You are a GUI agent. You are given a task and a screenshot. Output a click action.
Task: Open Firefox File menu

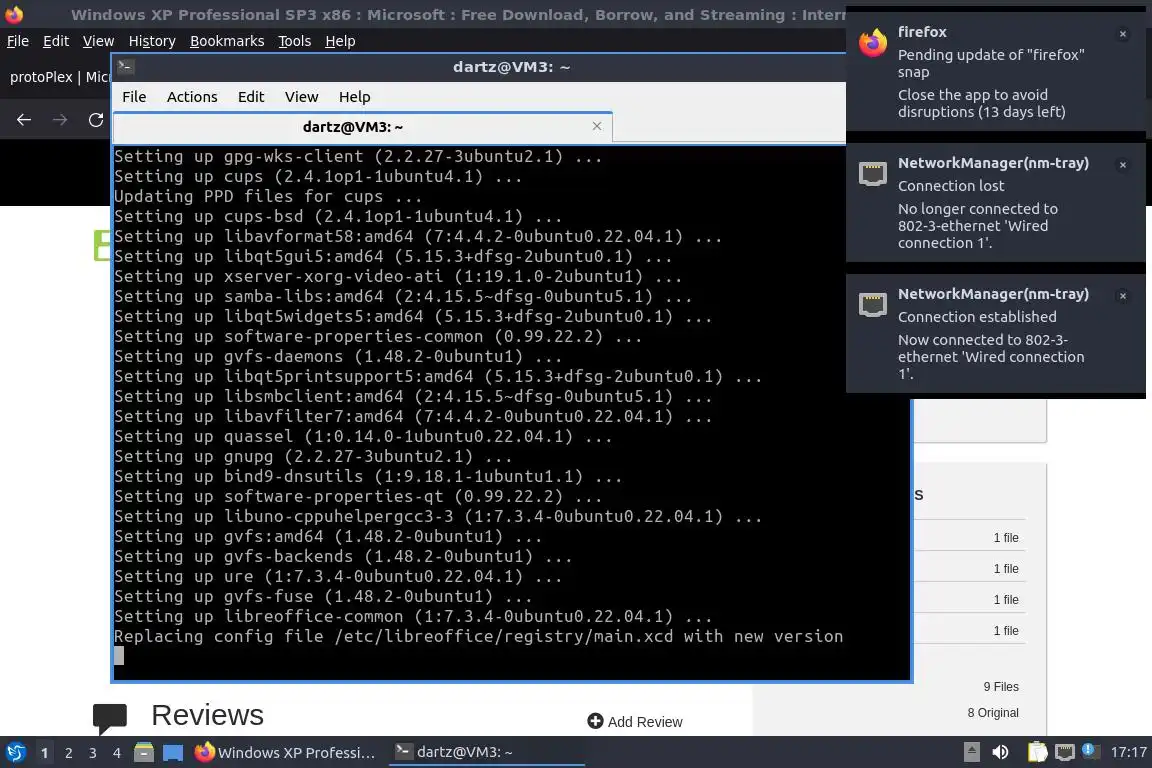pos(18,41)
